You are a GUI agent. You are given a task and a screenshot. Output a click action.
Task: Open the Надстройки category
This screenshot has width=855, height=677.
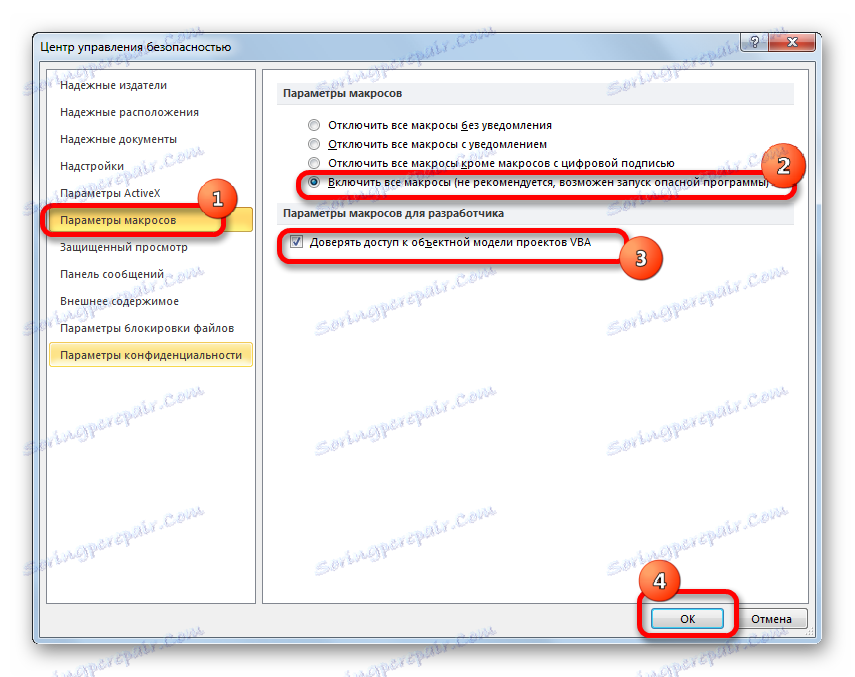pos(150,166)
